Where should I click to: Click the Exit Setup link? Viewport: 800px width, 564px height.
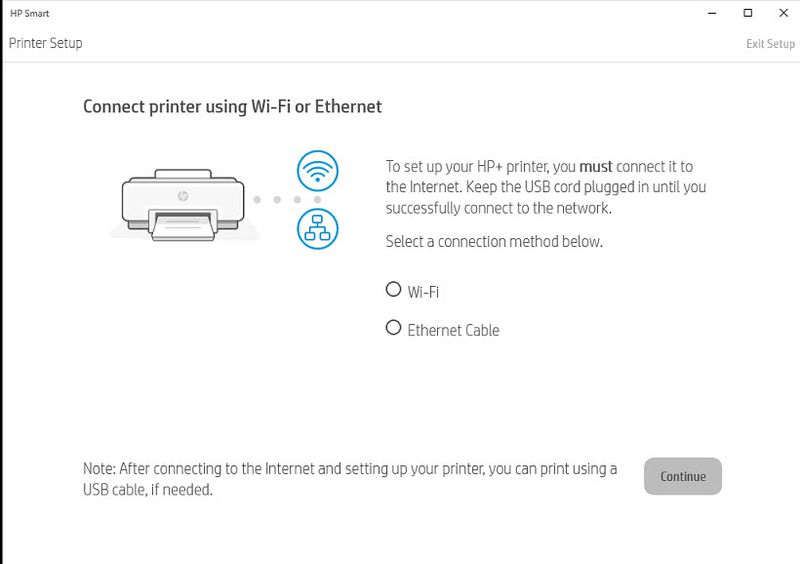click(x=770, y=44)
